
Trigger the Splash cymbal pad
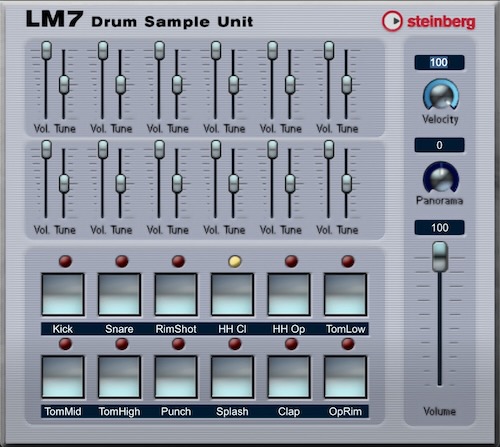click(232, 377)
